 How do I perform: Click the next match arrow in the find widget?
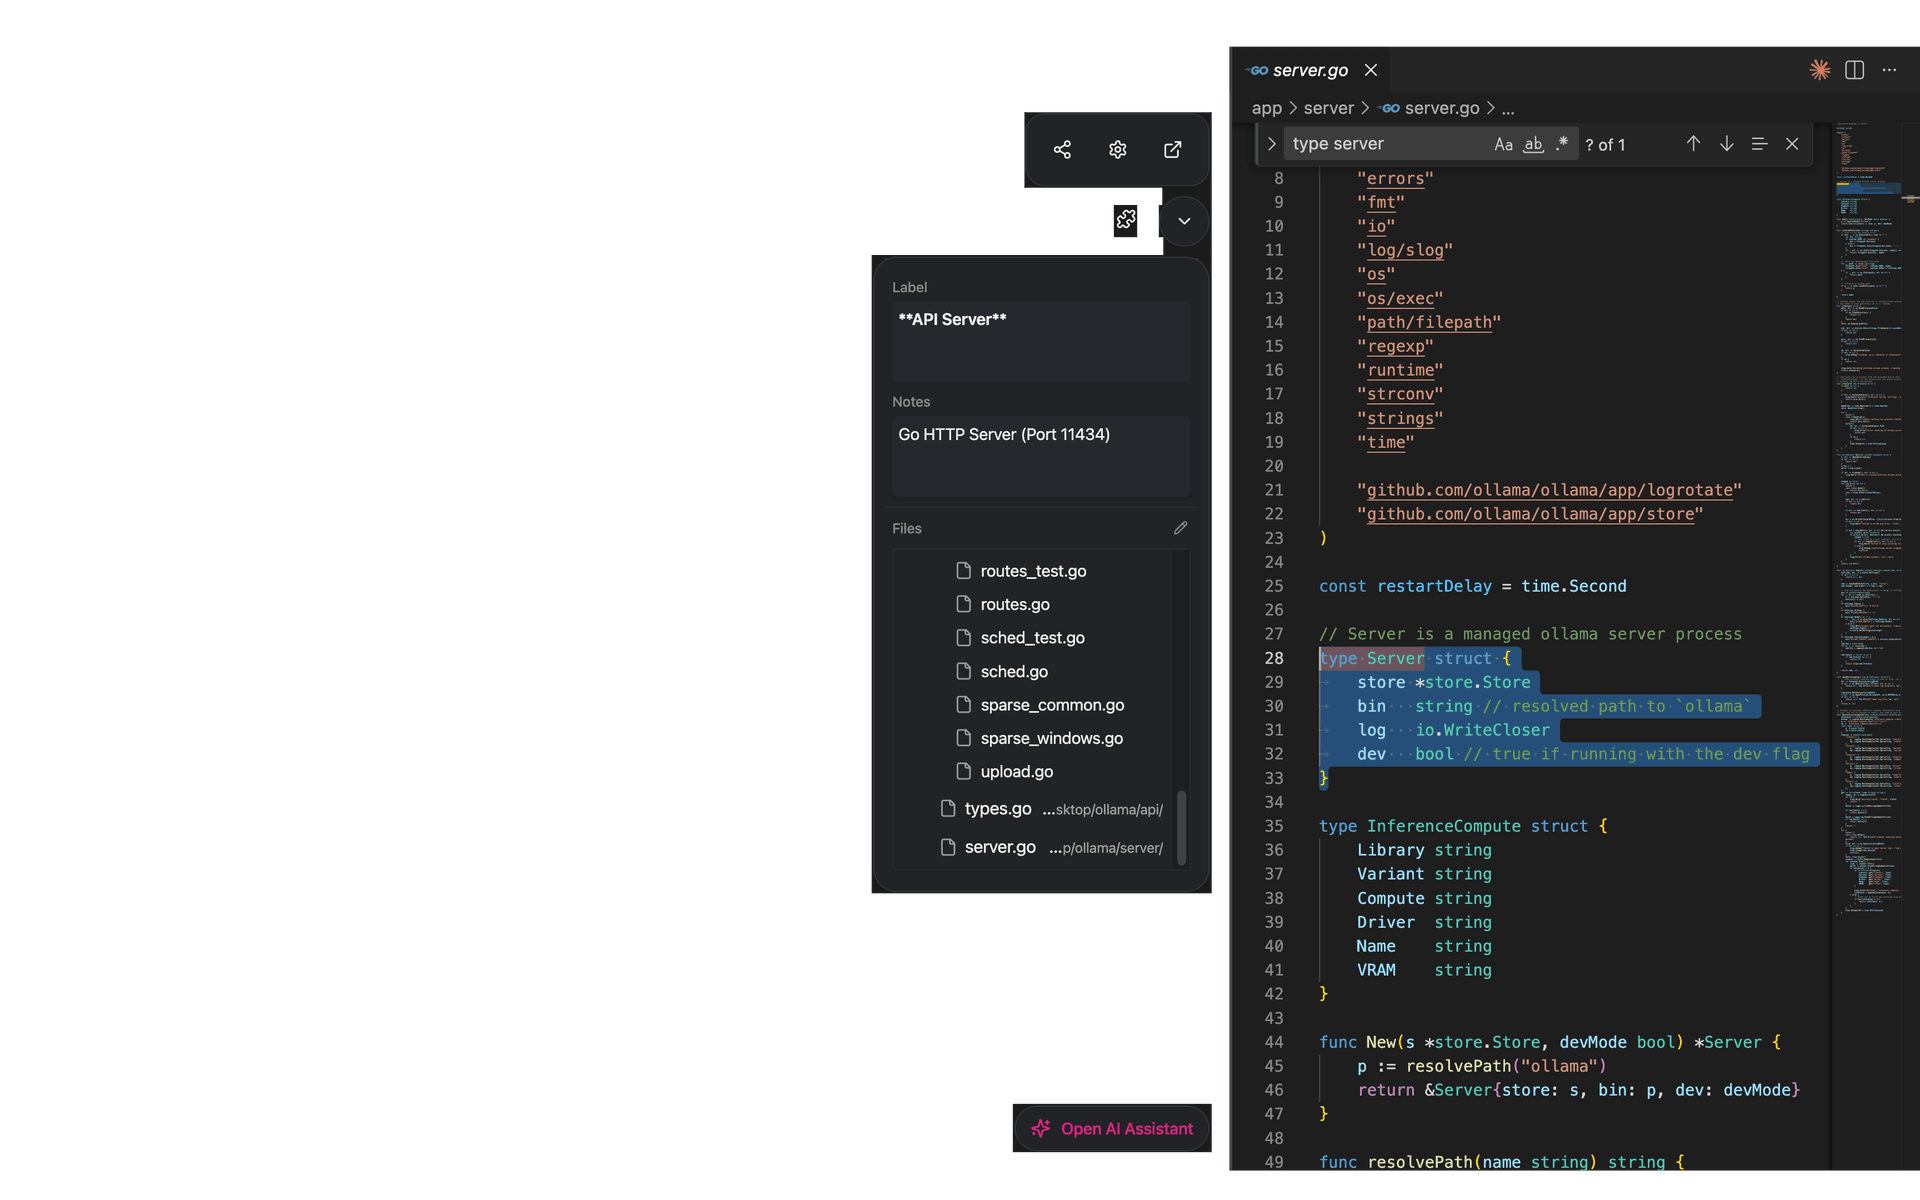[x=1726, y=144]
